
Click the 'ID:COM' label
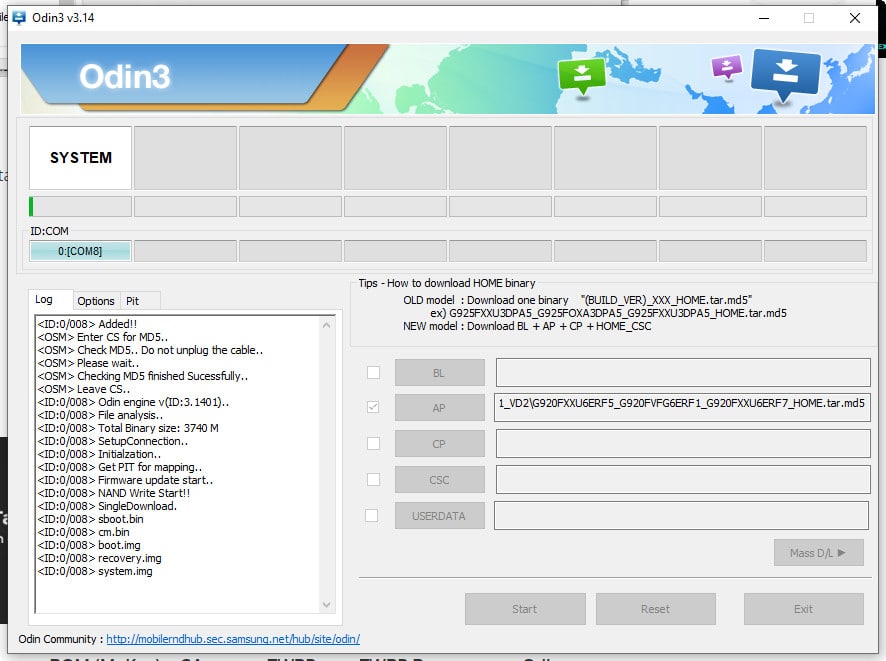[49, 231]
